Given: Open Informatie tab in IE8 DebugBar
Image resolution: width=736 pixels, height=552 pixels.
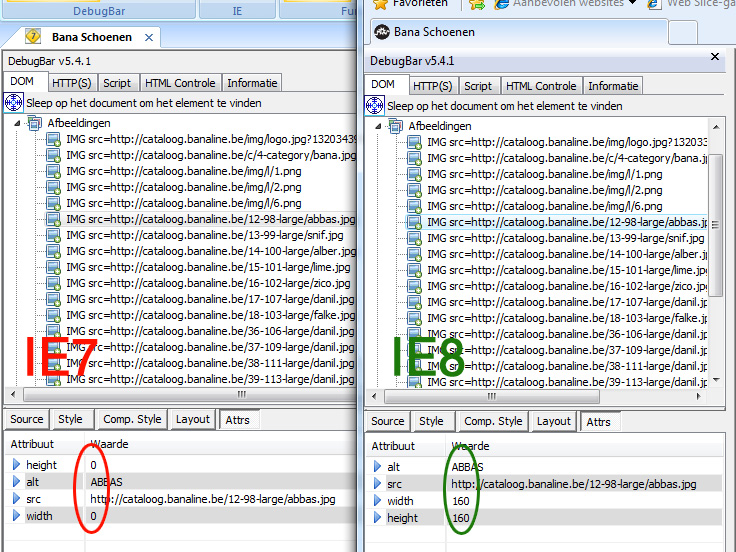Looking at the screenshot, I should (x=613, y=86).
